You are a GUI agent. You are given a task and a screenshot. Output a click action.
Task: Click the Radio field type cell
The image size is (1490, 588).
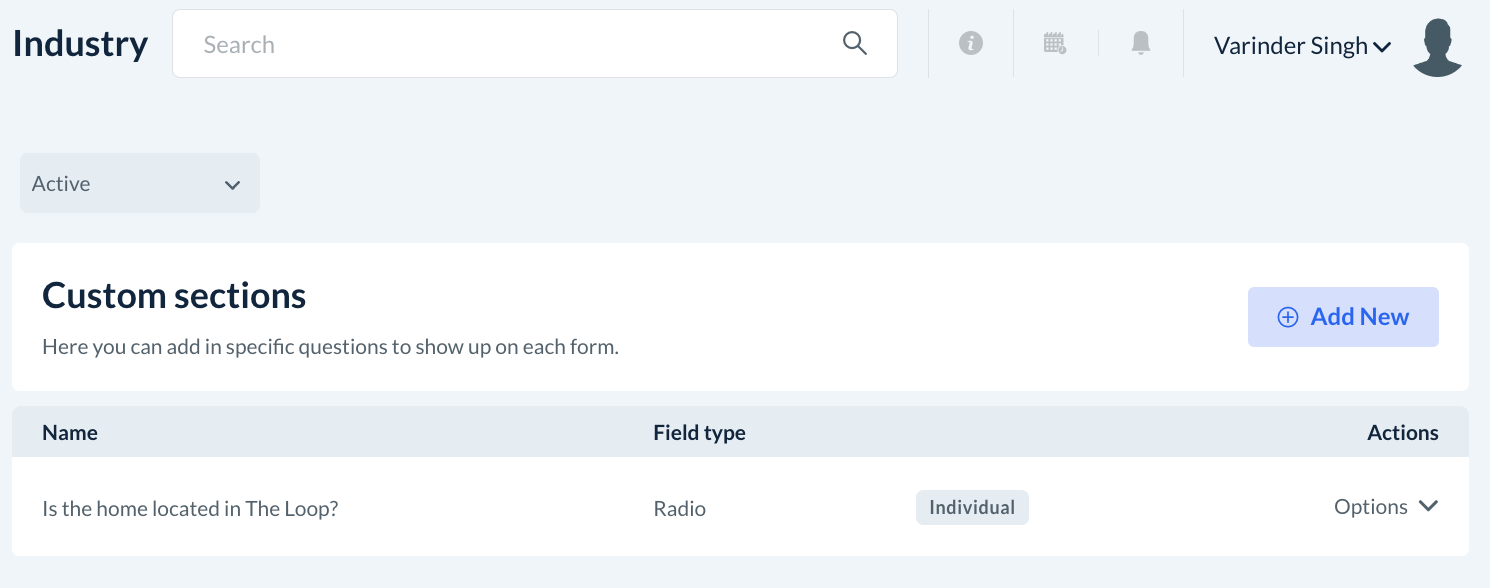[x=679, y=508]
